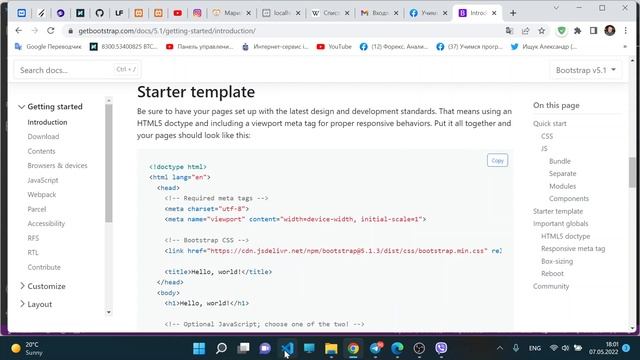The height and width of the screenshot is (360, 640).
Task: Switch to the pinned Instagram tab
Action: tap(197, 13)
